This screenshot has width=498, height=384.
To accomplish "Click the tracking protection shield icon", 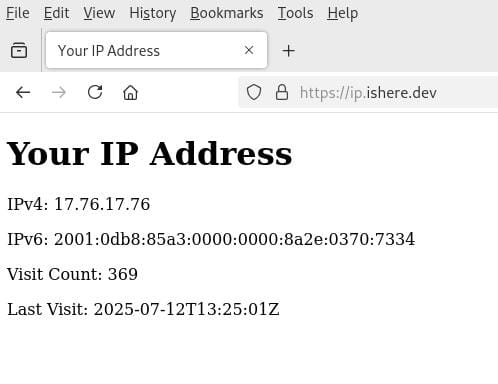I will [254, 92].
